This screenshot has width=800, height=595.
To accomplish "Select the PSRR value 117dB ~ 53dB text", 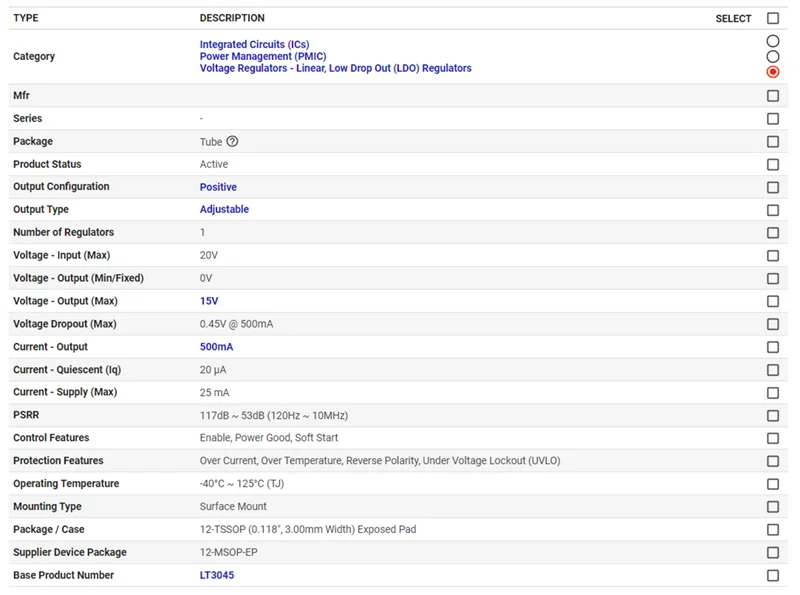I will pos(274,415).
